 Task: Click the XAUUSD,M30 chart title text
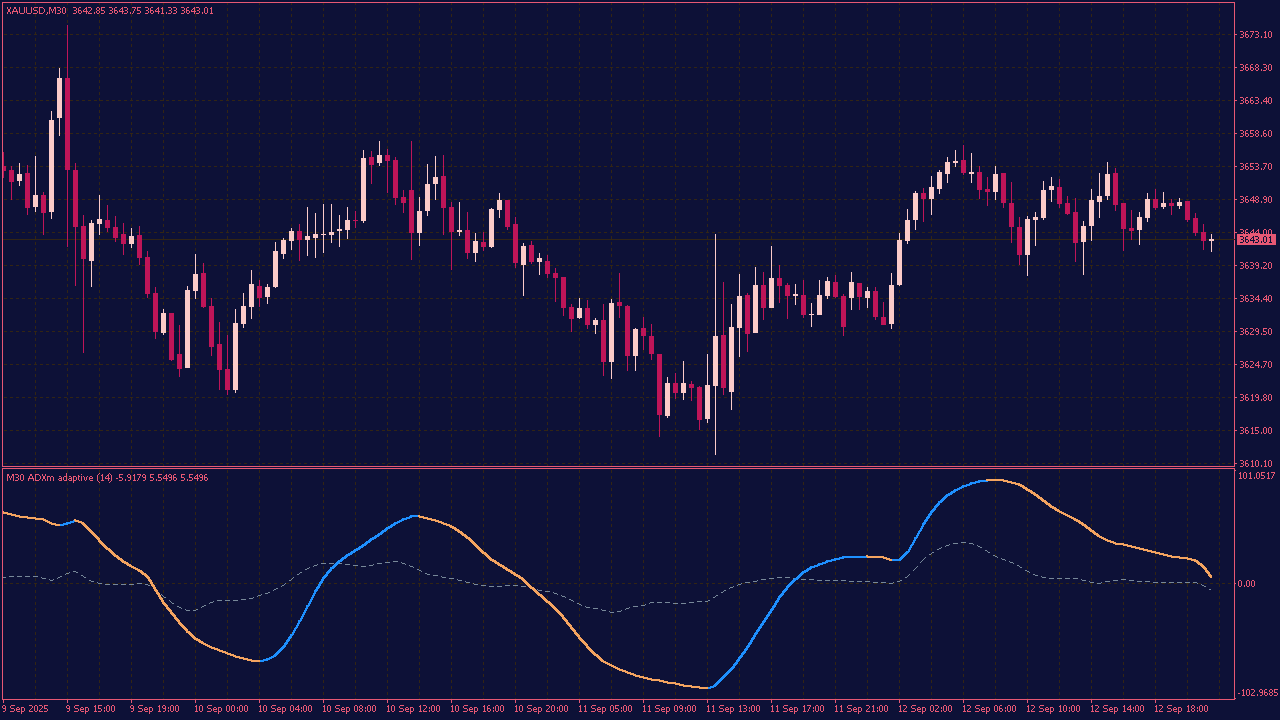point(37,10)
